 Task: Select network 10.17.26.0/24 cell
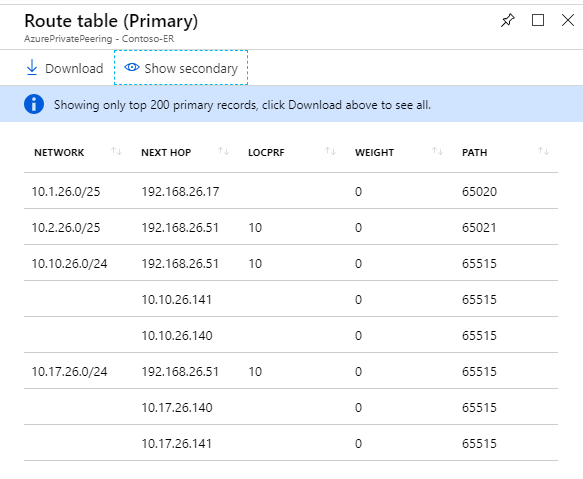coord(69,372)
